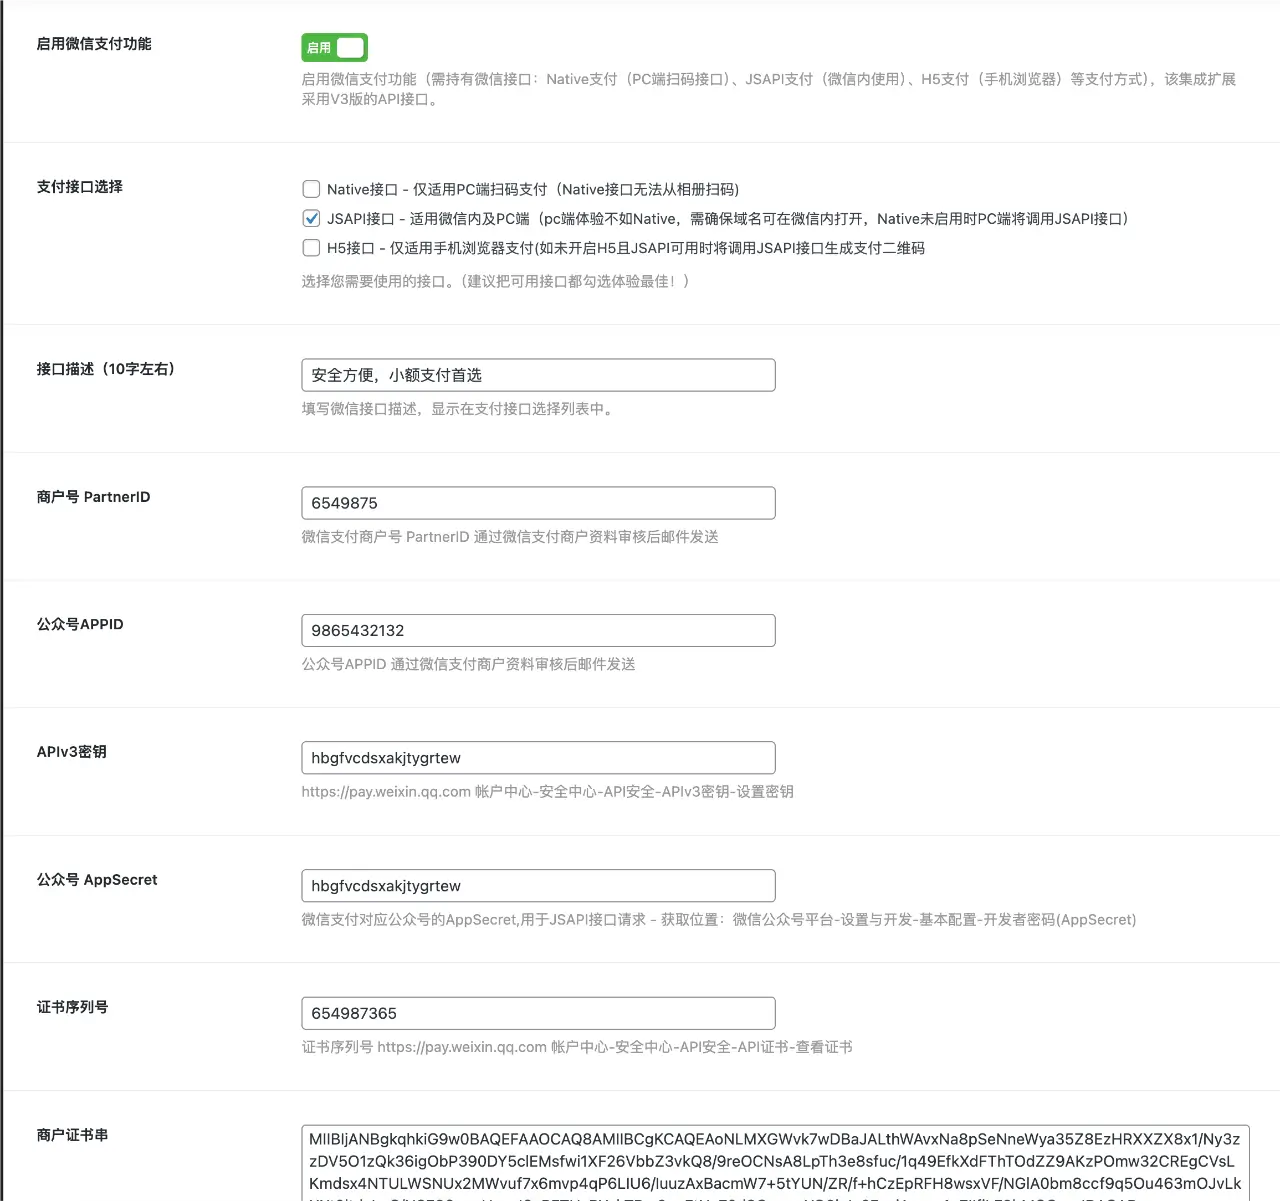Click the 证书序列号 input field

pos(538,1013)
